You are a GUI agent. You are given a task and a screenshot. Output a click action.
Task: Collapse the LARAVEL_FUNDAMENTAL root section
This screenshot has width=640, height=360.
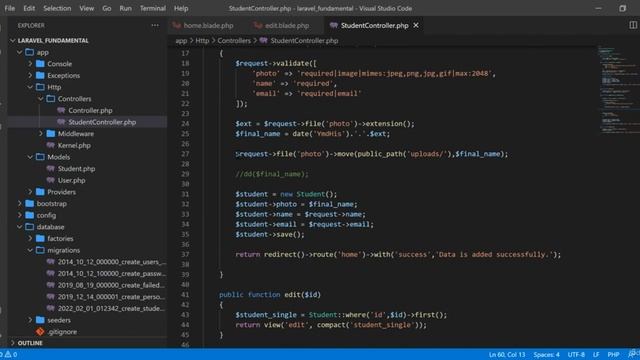(x=13, y=40)
